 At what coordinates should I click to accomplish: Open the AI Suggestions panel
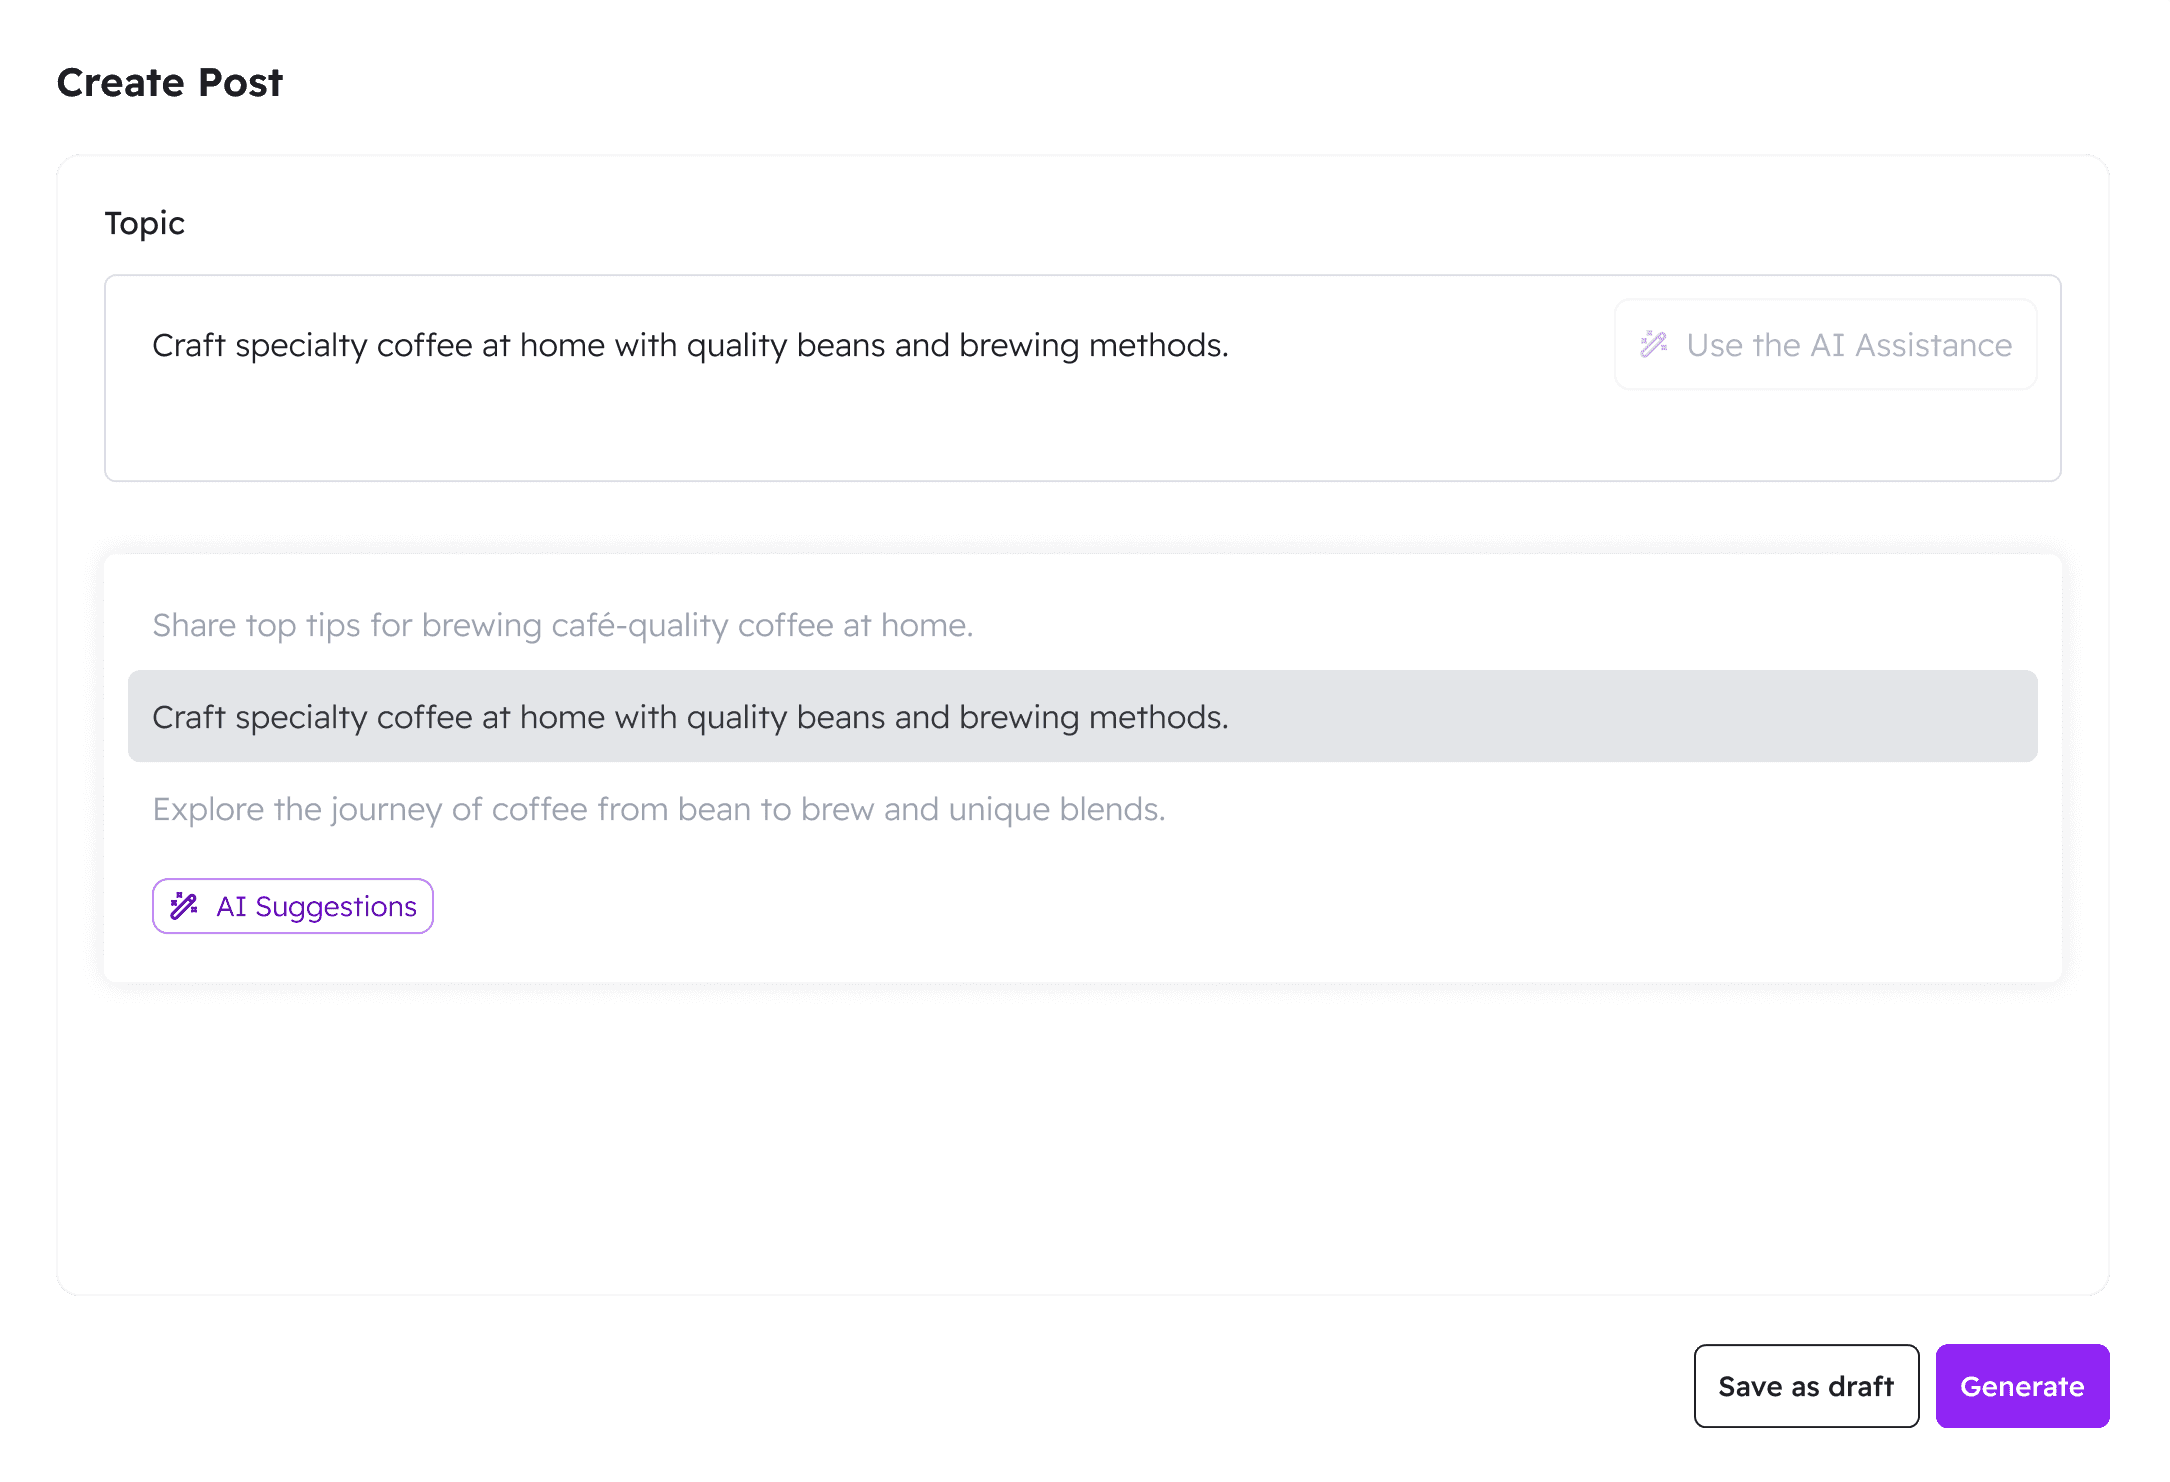292,906
